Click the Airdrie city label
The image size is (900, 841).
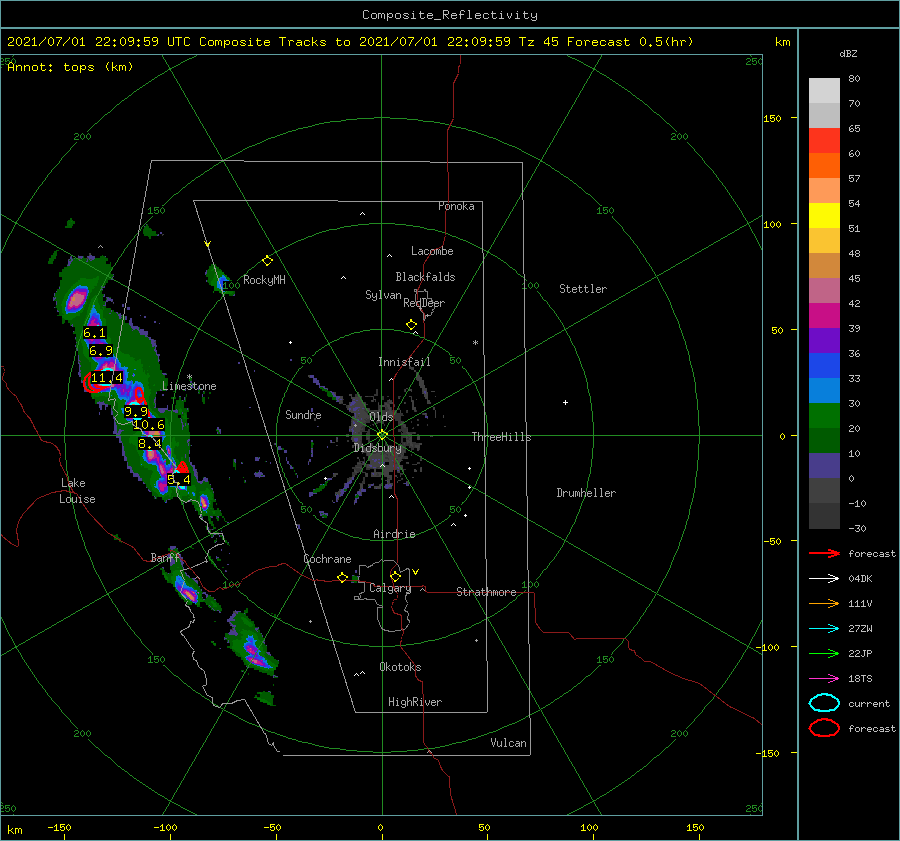coord(394,534)
